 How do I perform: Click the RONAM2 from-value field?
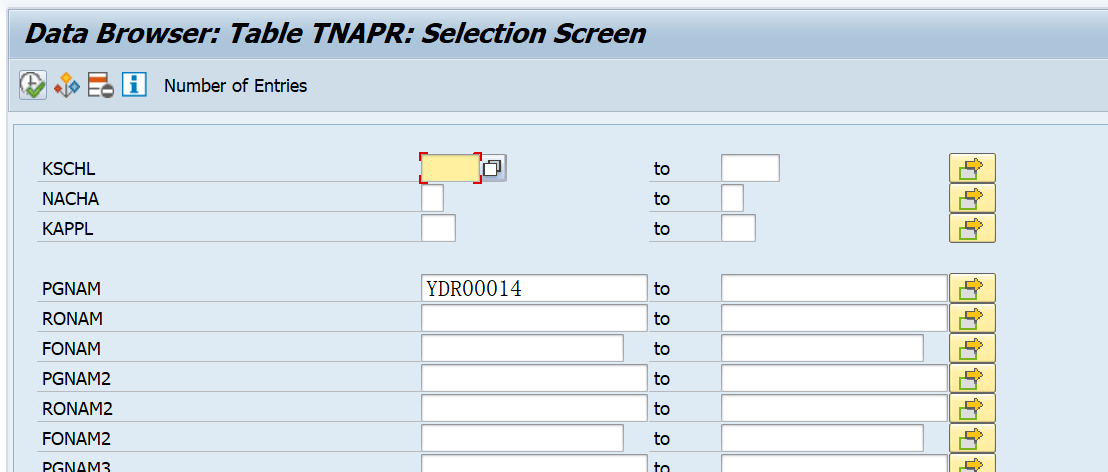534,408
